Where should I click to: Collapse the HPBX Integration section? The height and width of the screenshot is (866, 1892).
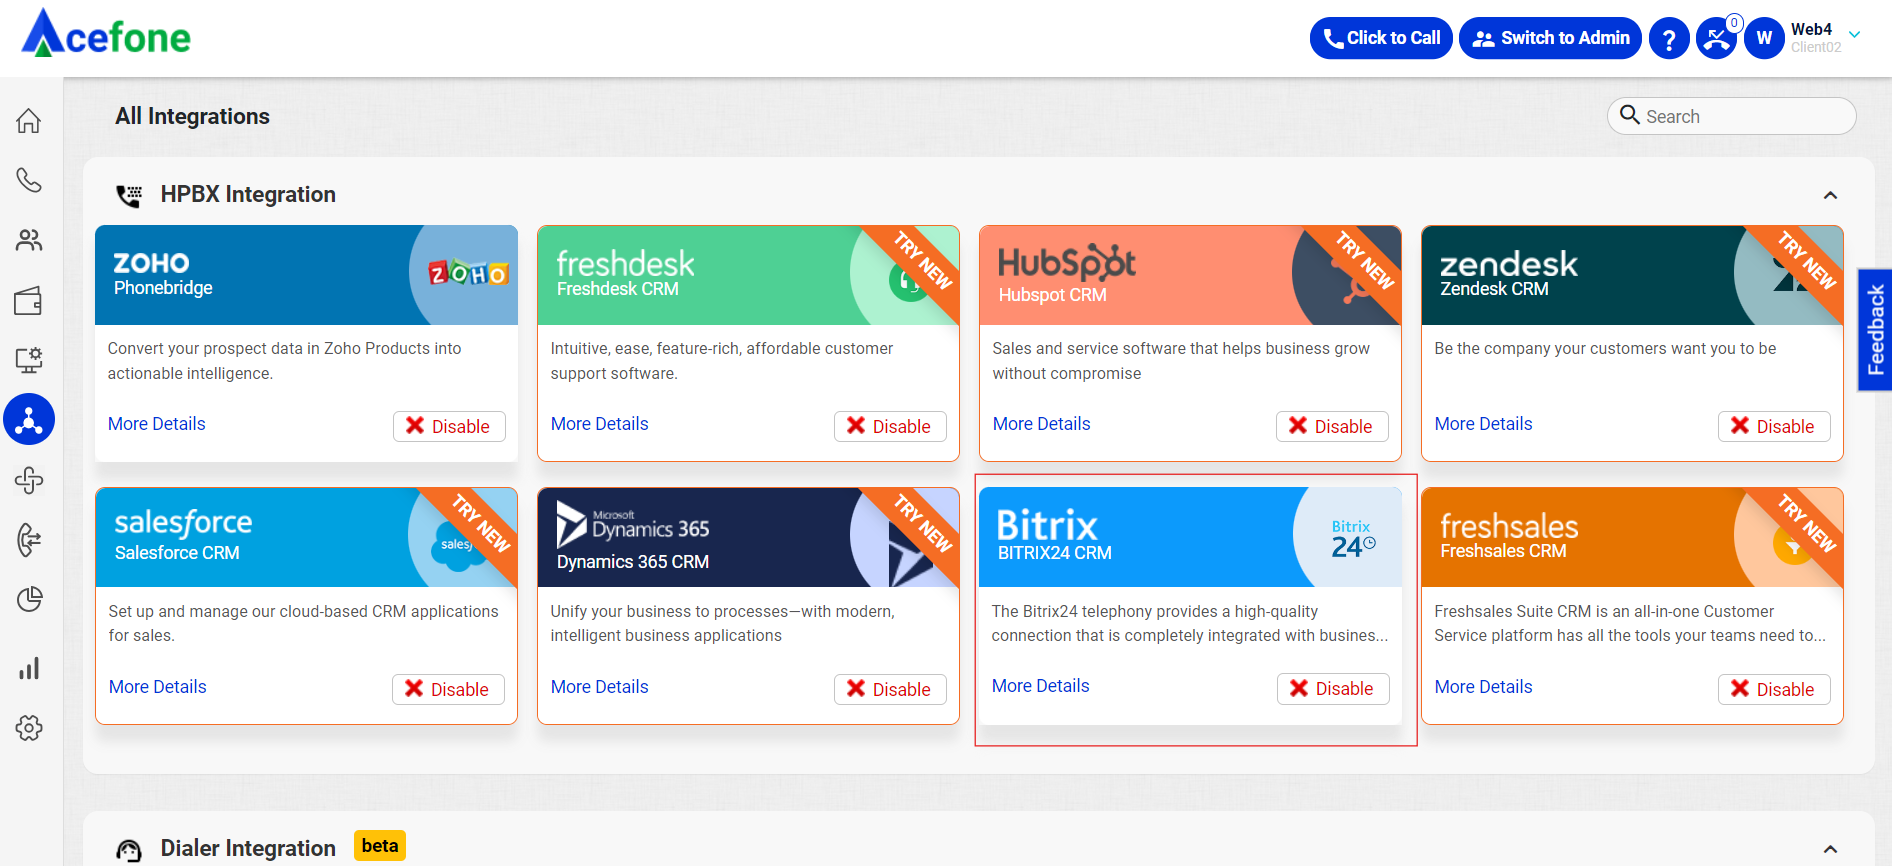(x=1830, y=195)
